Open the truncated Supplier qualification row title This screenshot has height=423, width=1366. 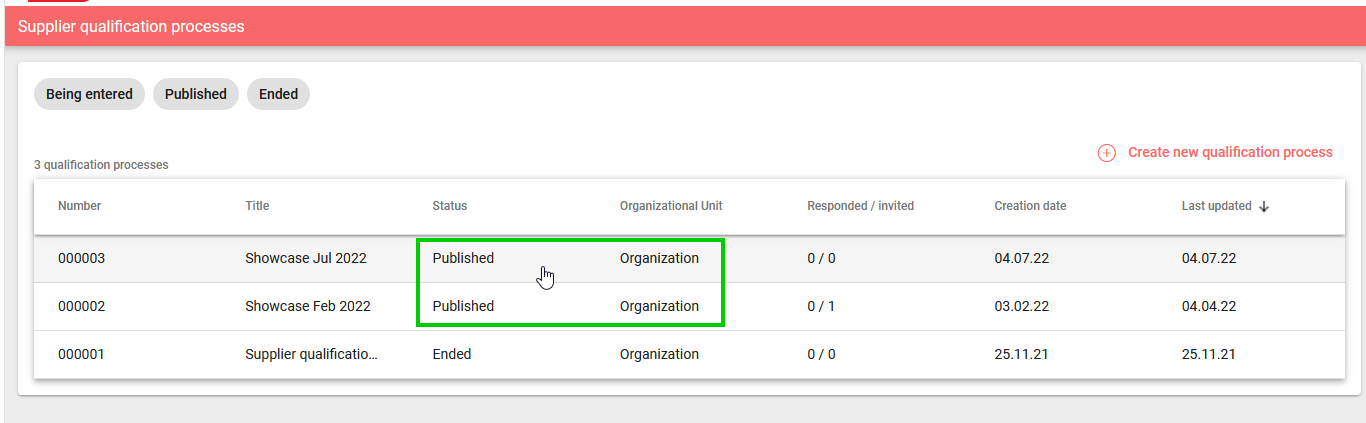tap(311, 354)
